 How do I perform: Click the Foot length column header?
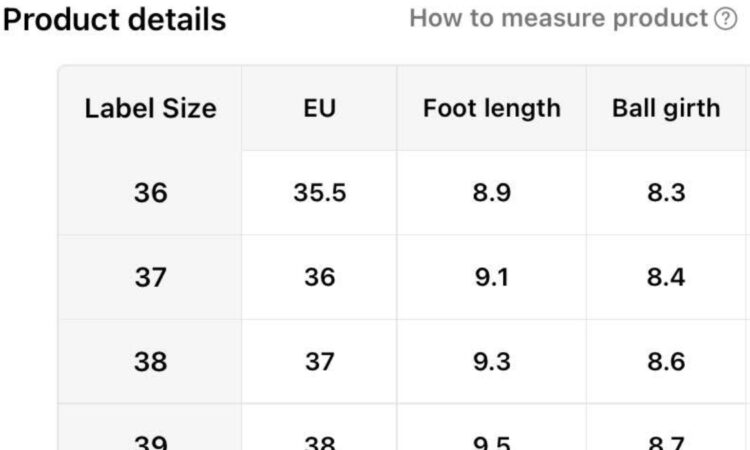tap(492, 108)
